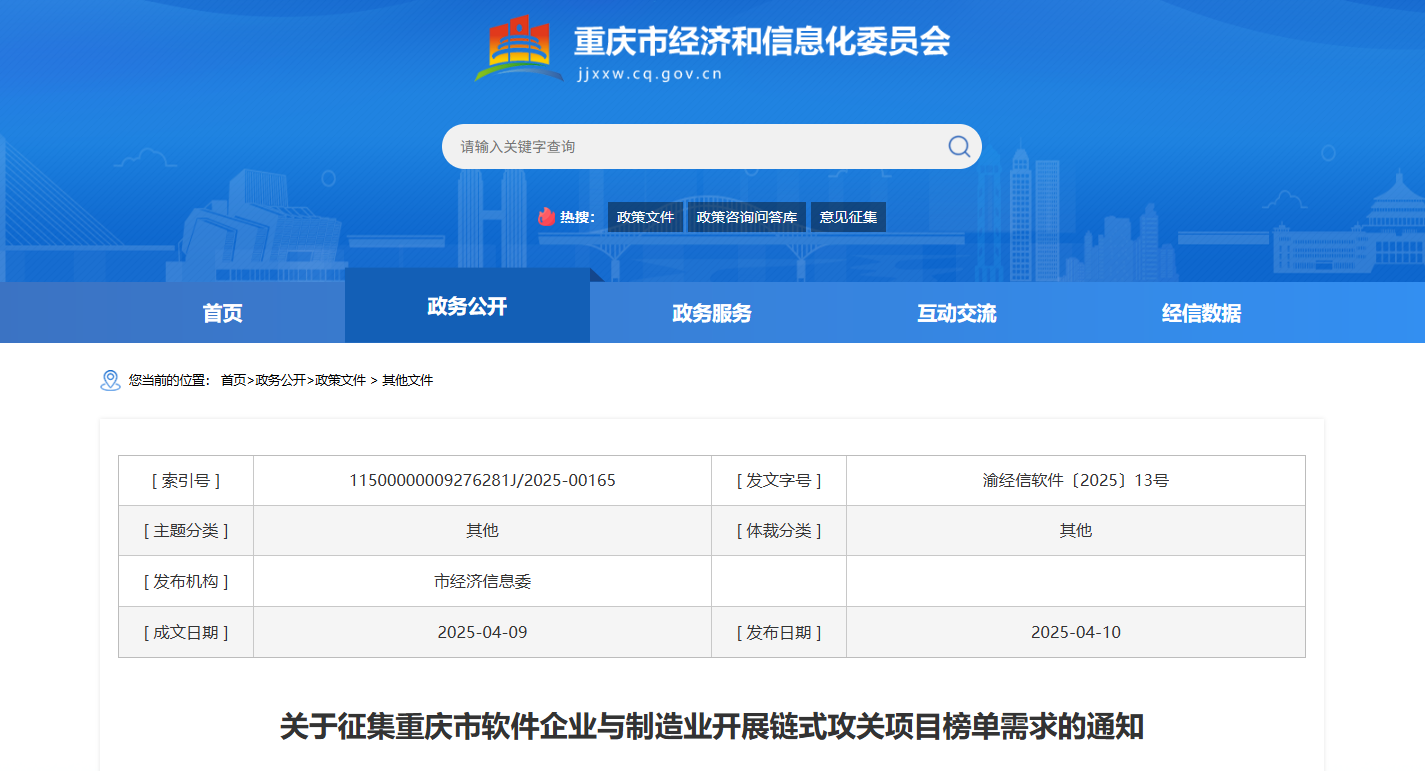Click the flame hot-search icon

[546, 217]
